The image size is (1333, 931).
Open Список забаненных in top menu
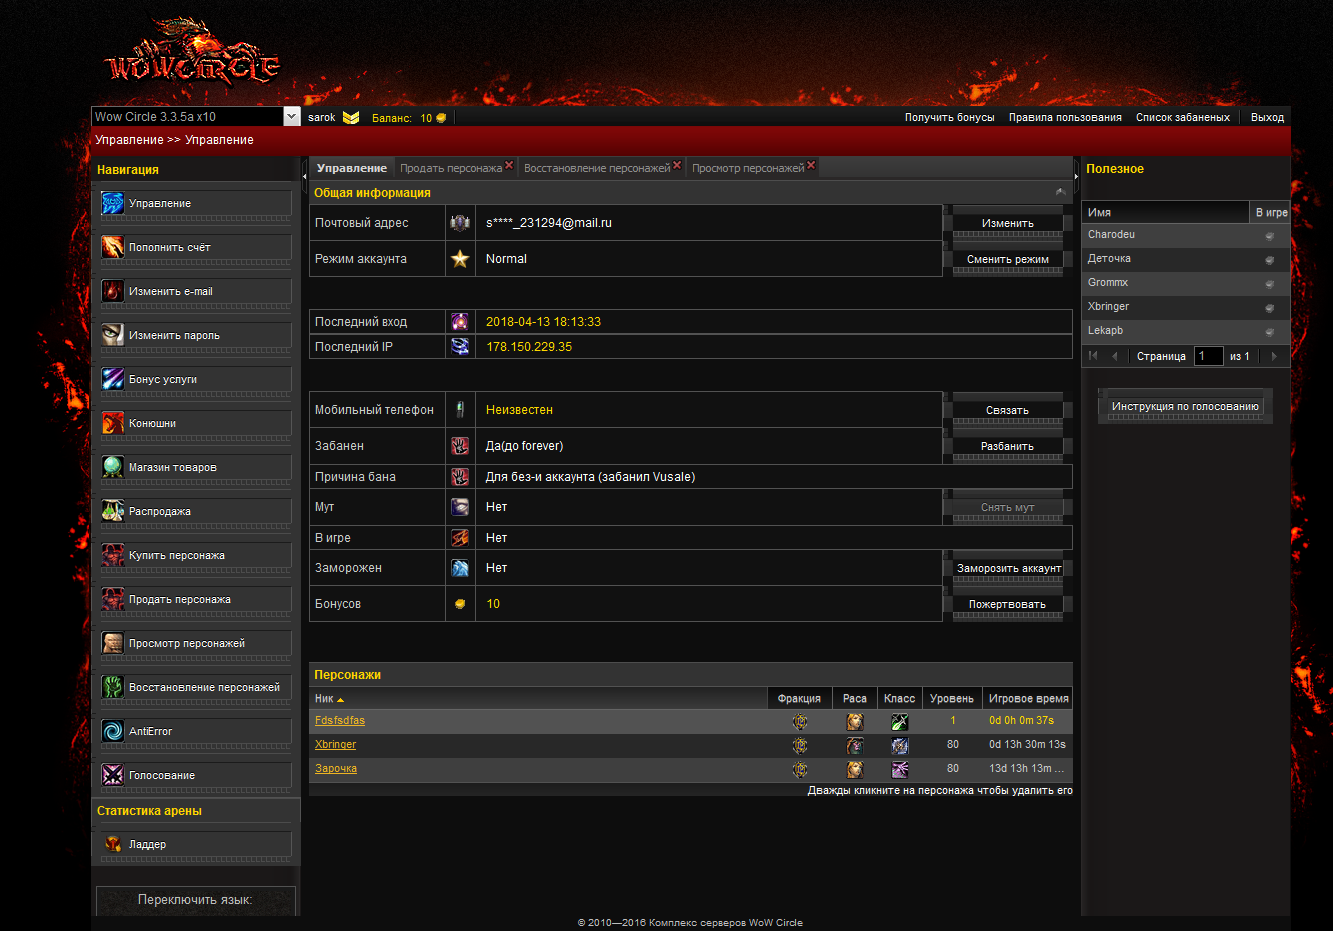pos(1182,117)
